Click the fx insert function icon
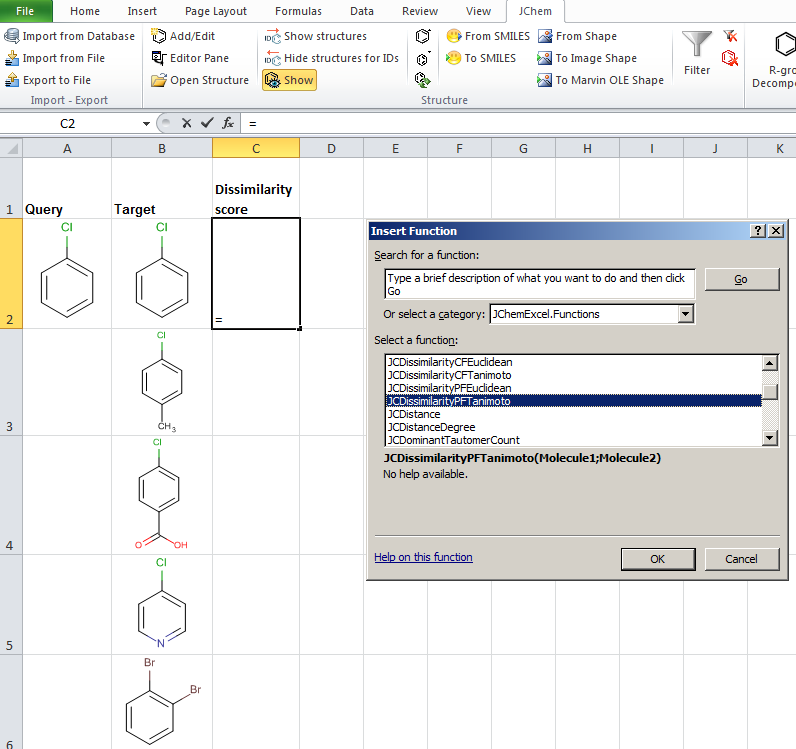The width and height of the screenshot is (796, 749). pos(228,123)
